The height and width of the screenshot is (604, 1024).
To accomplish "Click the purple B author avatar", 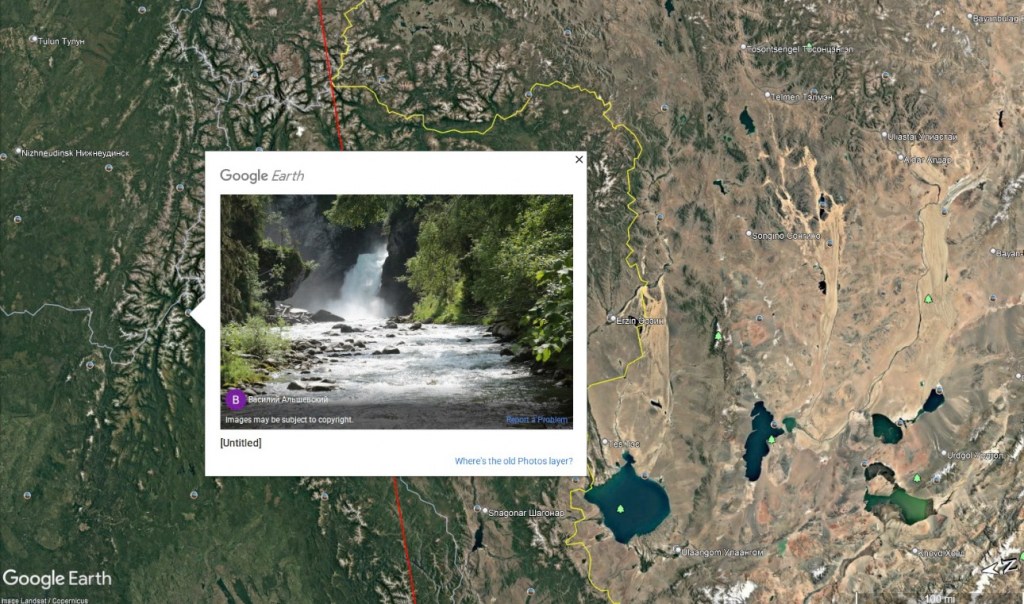I will pos(235,399).
